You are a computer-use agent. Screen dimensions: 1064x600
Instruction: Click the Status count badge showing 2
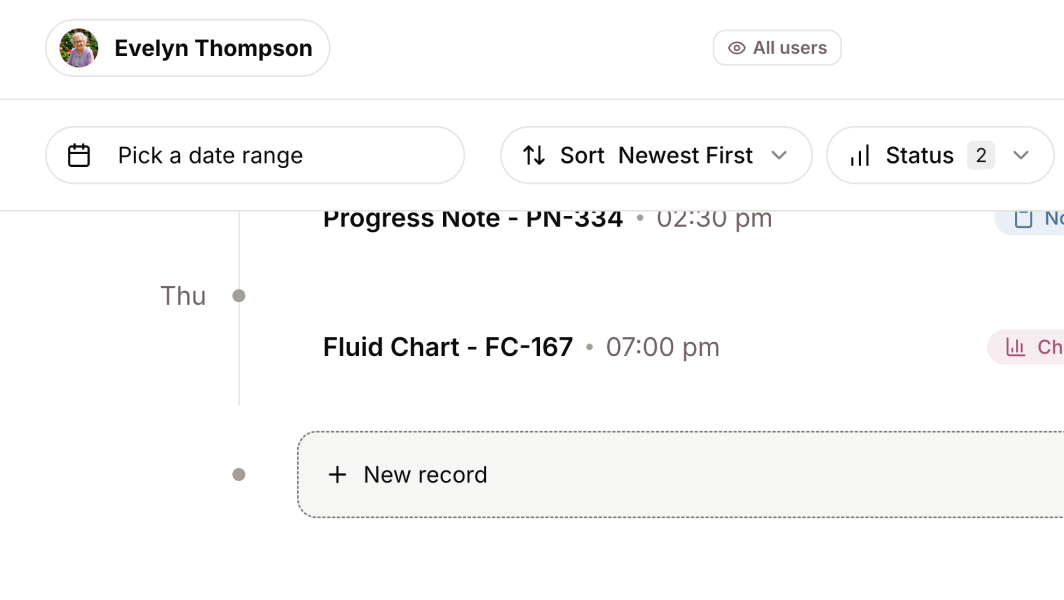(x=981, y=156)
